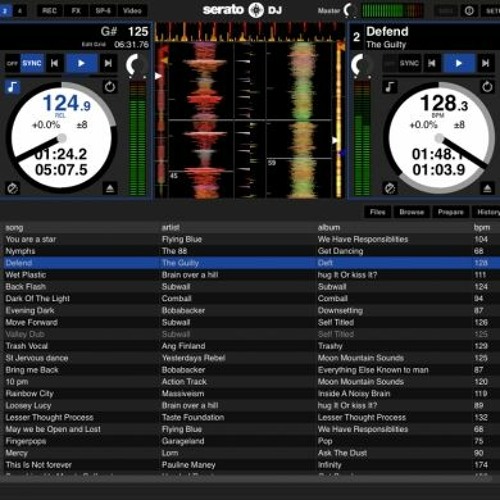Screen dimensions: 500x500
Task: Adjust gain knob of the 124.9 BPM deck
Action: (136, 66)
